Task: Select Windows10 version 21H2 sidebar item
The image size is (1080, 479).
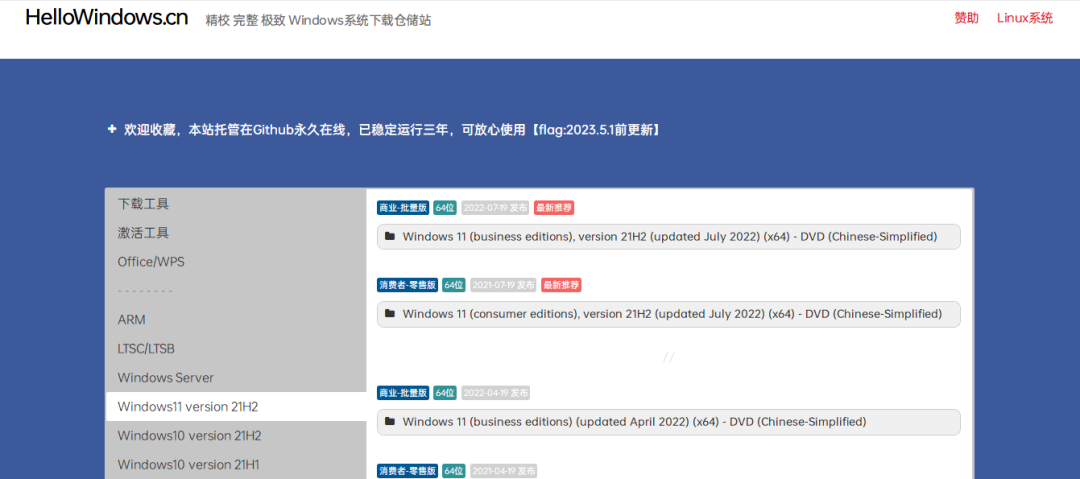Action: (236, 436)
